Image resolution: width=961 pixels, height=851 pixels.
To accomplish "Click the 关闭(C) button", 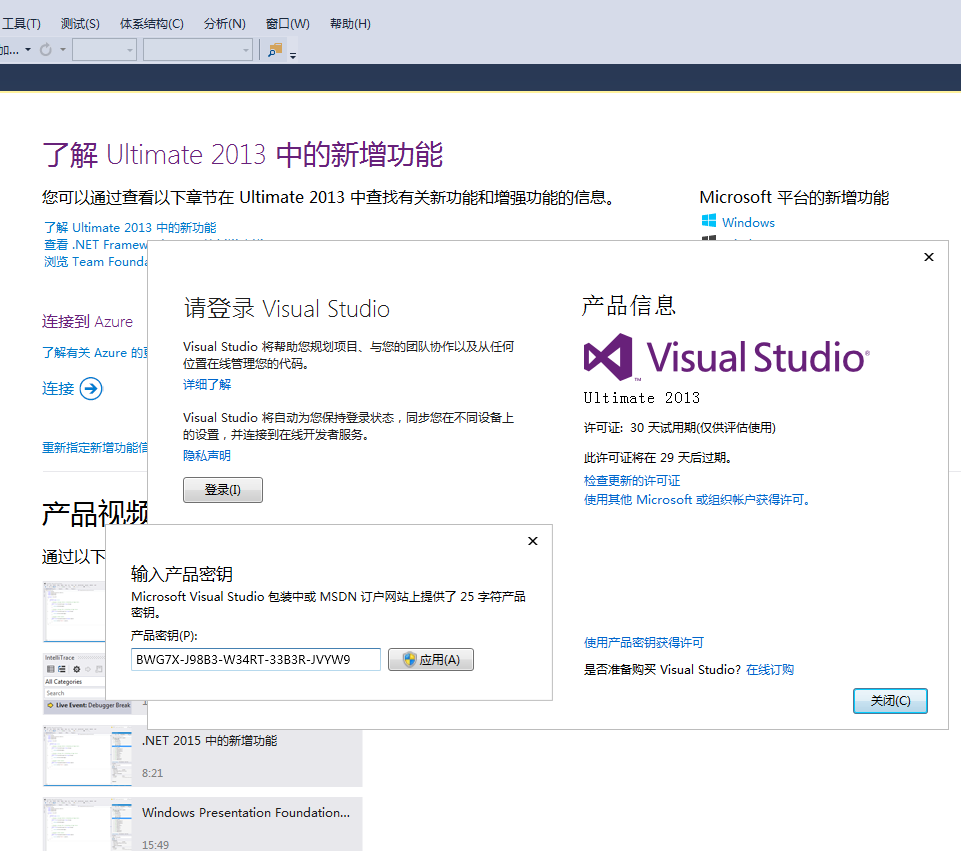I will [x=890, y=701].
